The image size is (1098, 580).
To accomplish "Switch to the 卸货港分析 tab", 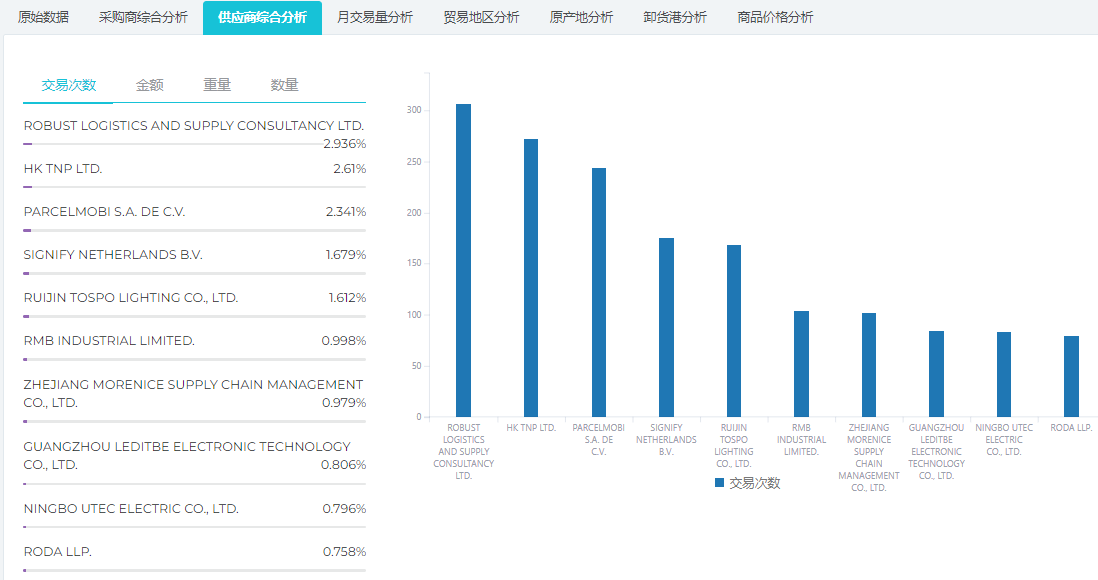I will click(675, 17).
